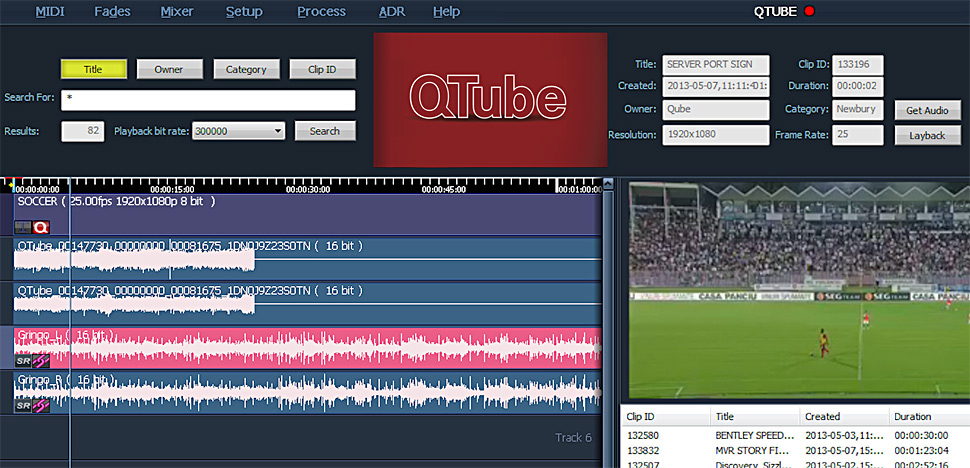
Task: Sort results by the Created column header
Action: 822,416
